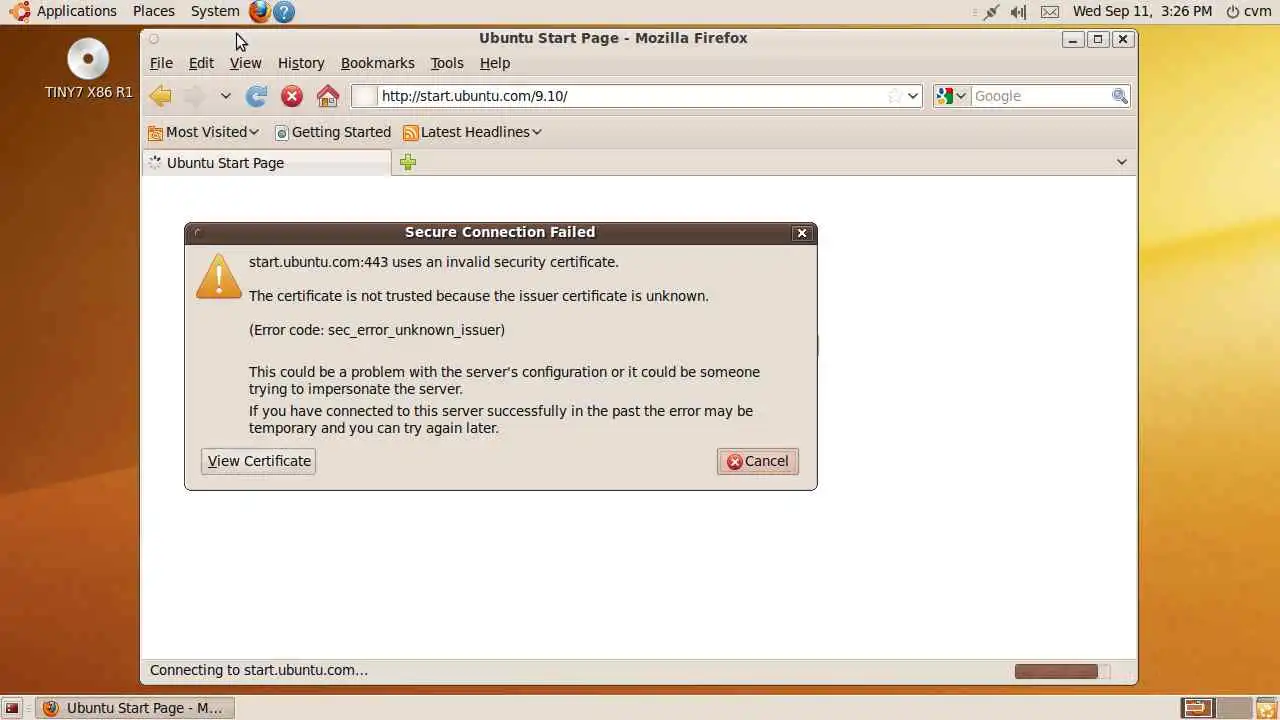Click View Certificate button
This screenshot has height=720, width=1280.
pos(258,461)
